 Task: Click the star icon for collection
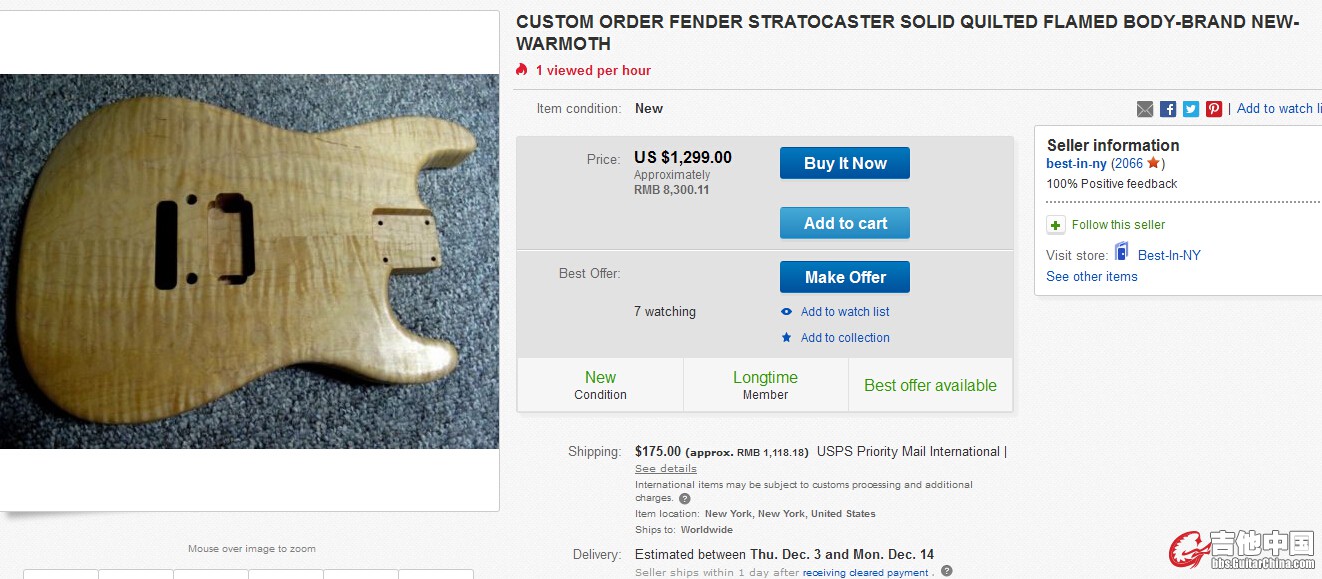(787, 338)
